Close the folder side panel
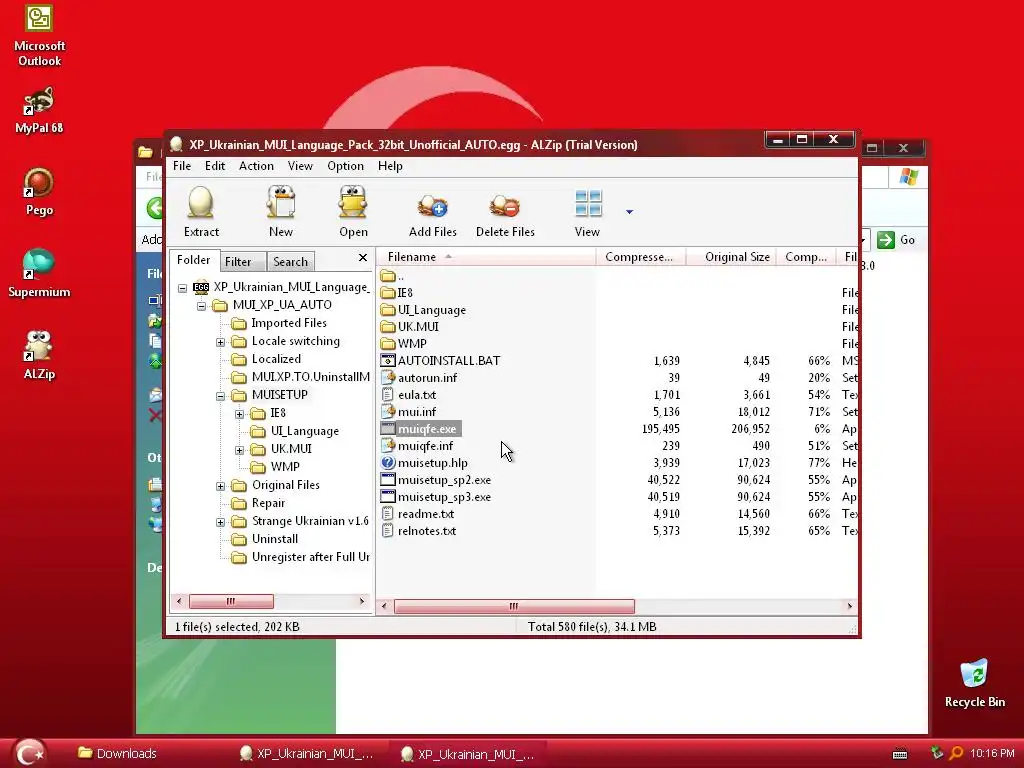Image resolution: width=1024 pixels, height=768 pixels. point(363,258)
